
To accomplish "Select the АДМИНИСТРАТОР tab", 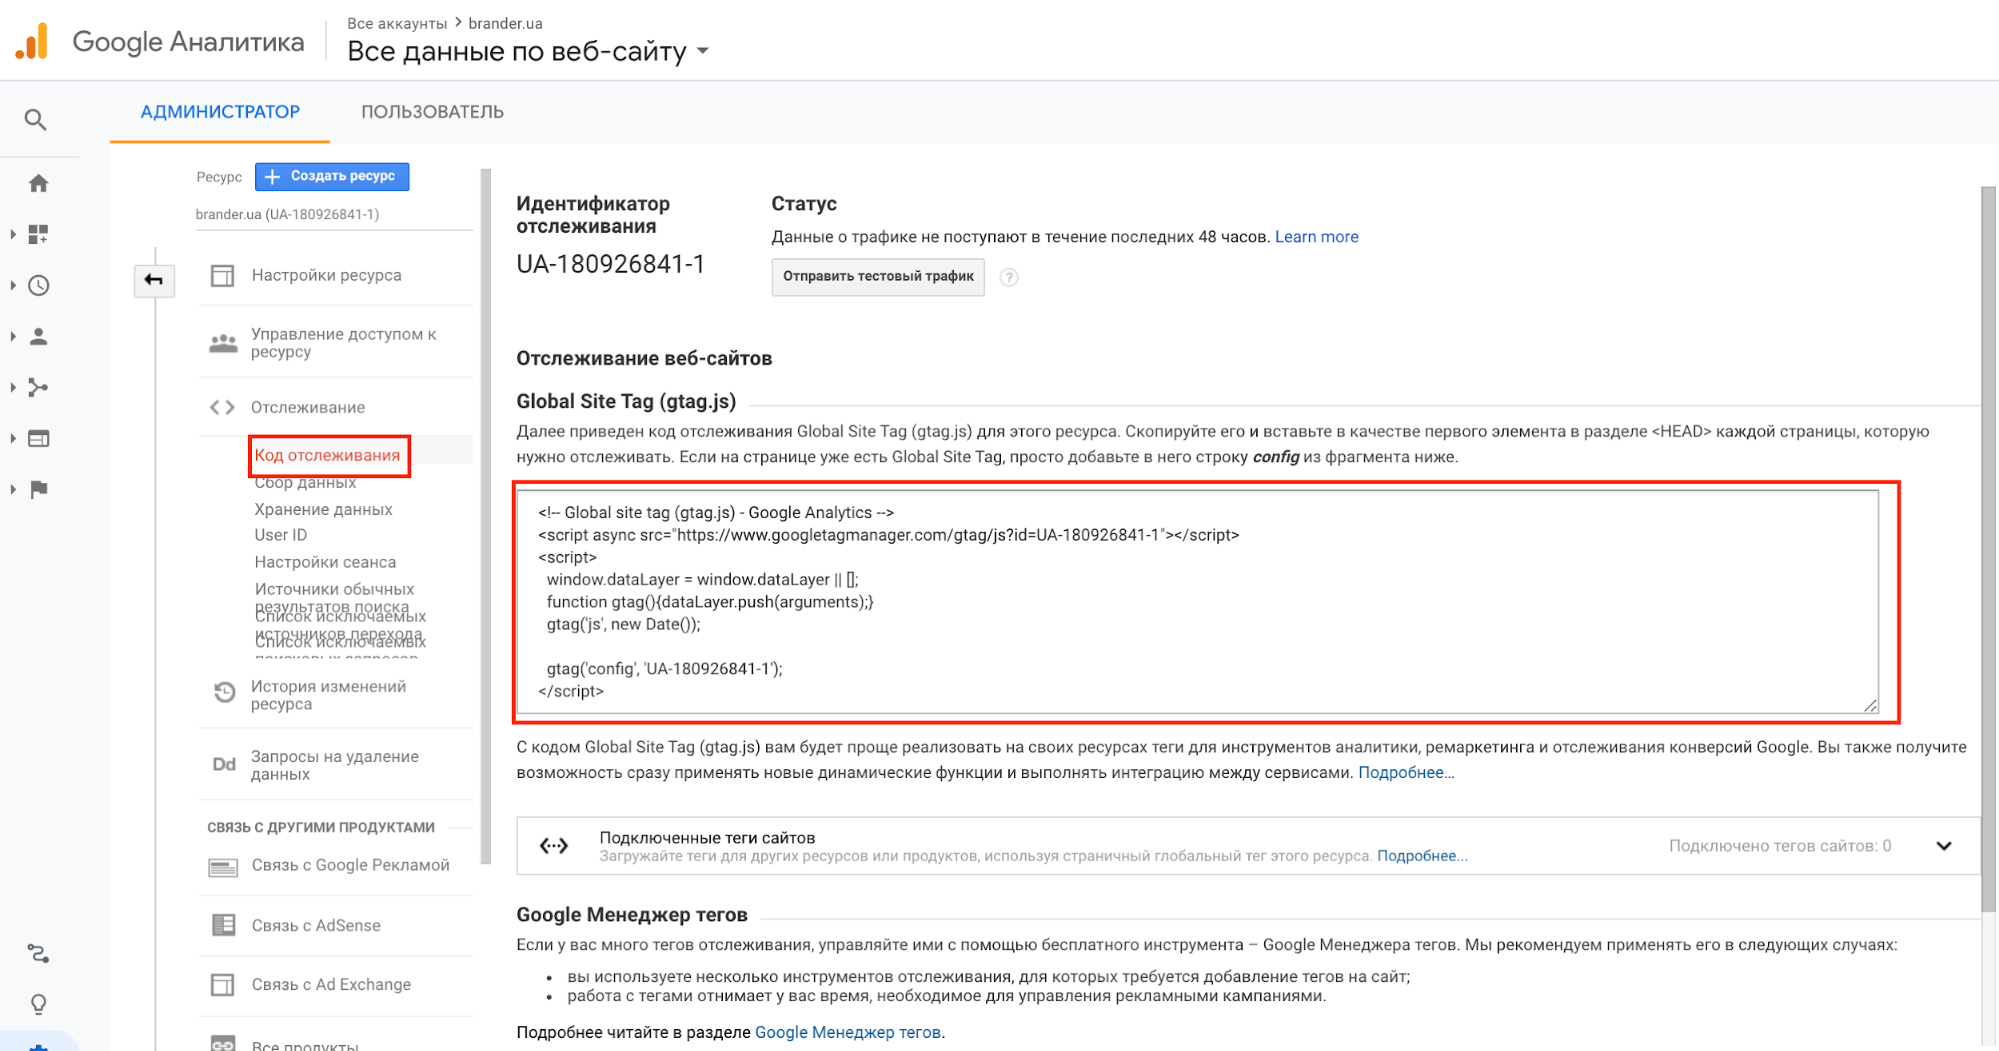I will click(x=220, y=112).
